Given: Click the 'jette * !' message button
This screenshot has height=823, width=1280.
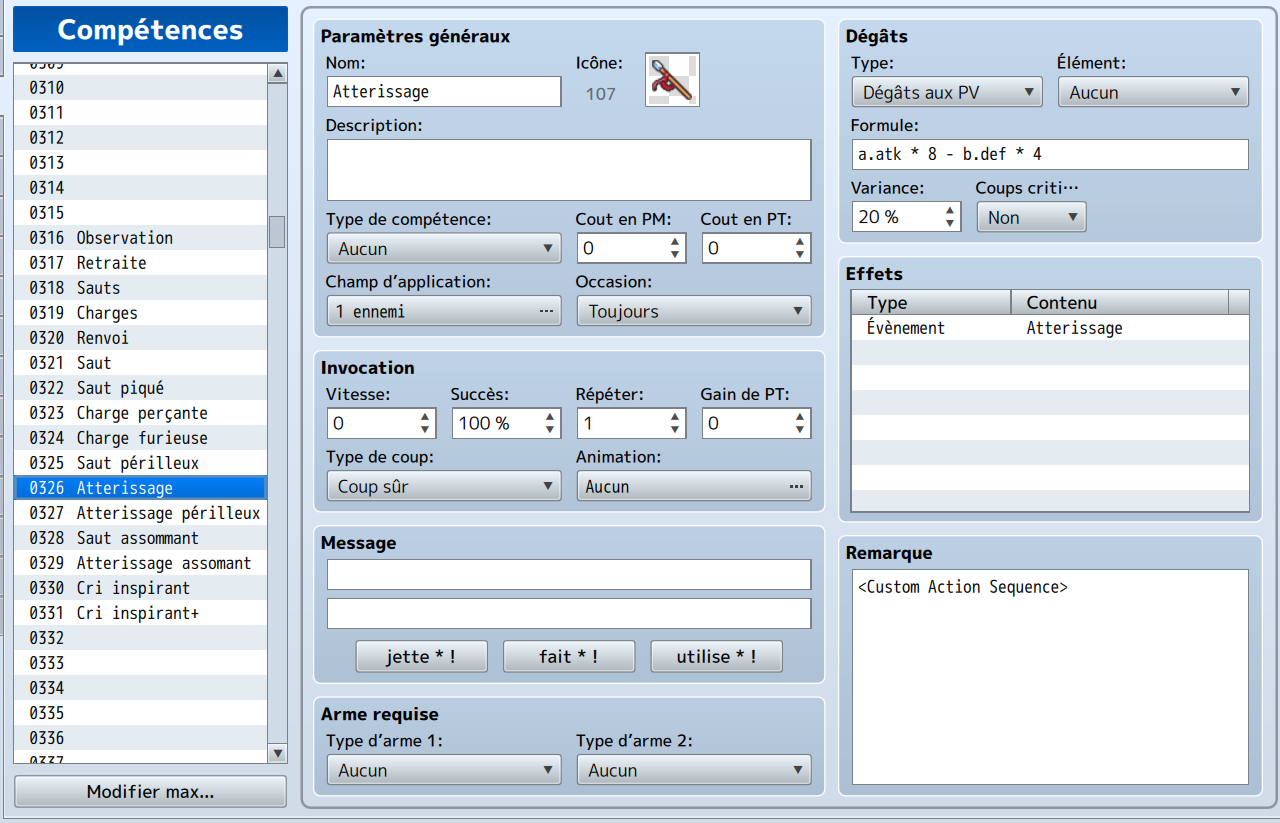Looking at the screenshot, I should click(421, 656).
